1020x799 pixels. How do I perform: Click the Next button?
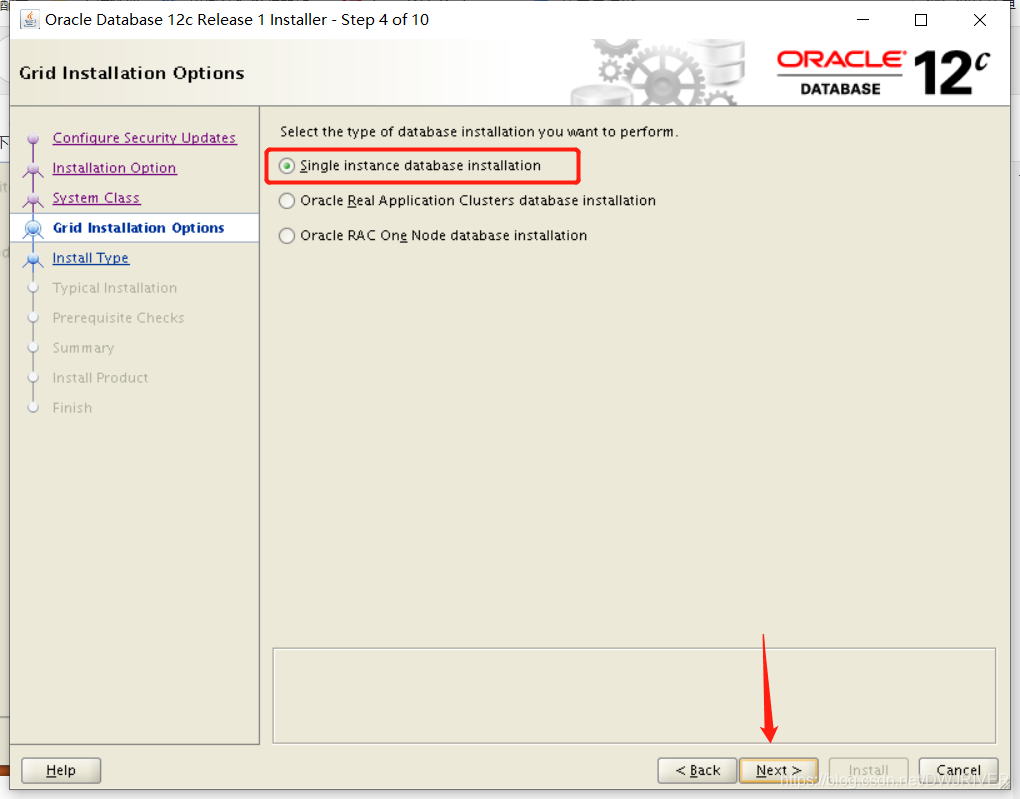coord(779,770)
